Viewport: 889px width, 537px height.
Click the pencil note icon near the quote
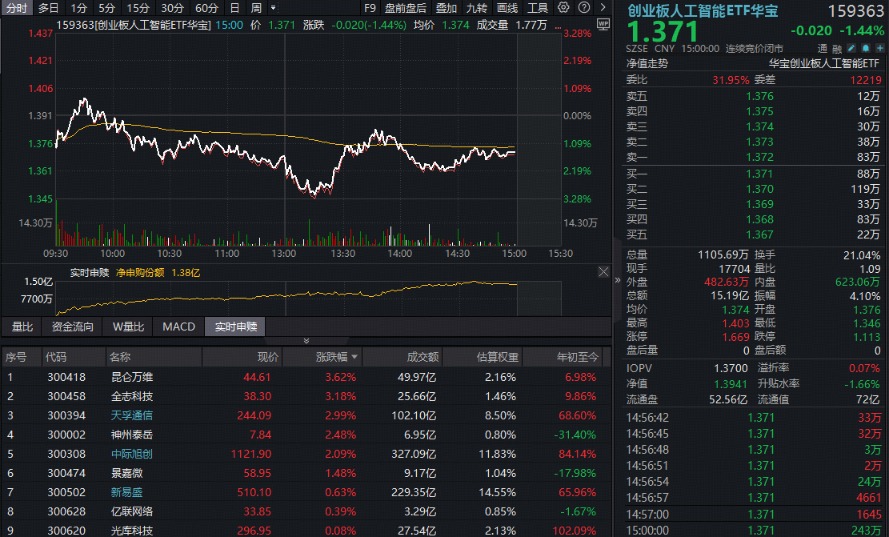[x=852, y=49]
